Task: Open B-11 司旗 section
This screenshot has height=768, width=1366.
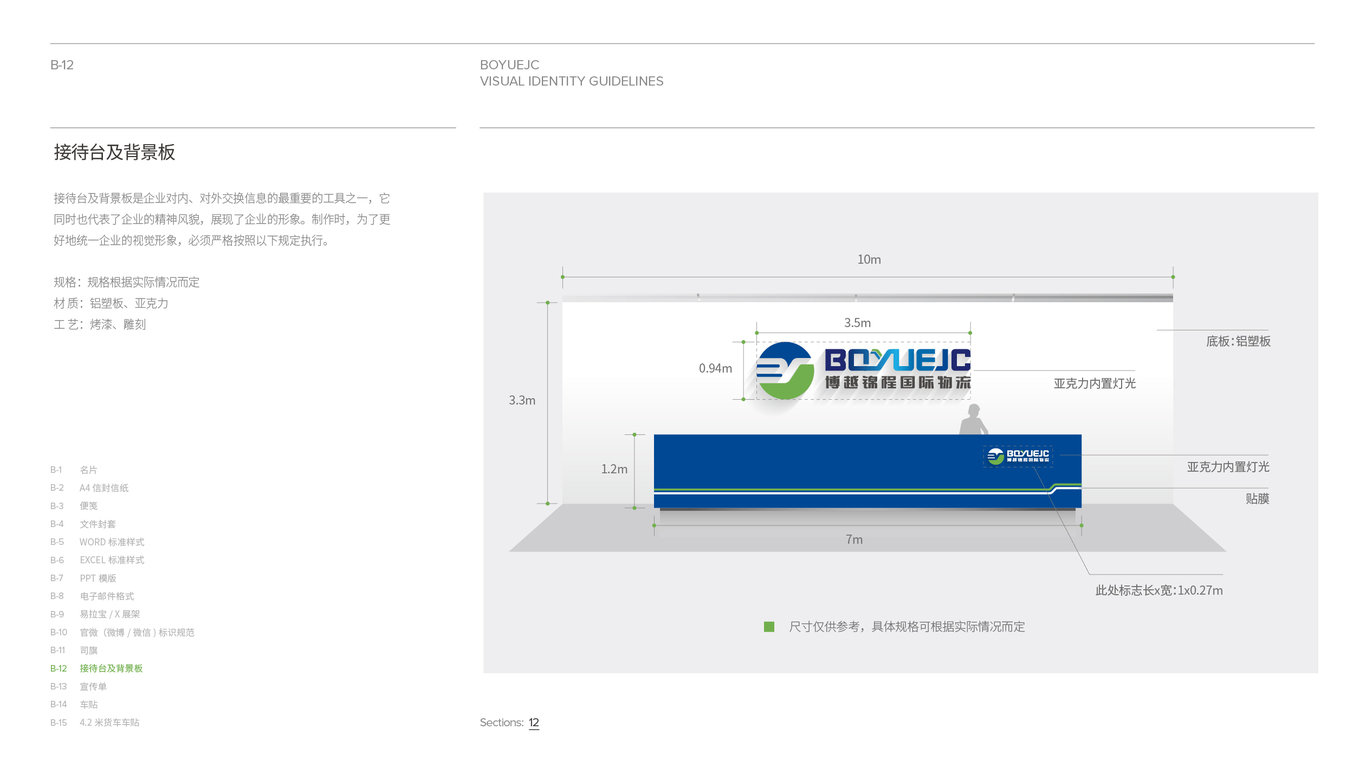Action: click(x=74, y=650)
